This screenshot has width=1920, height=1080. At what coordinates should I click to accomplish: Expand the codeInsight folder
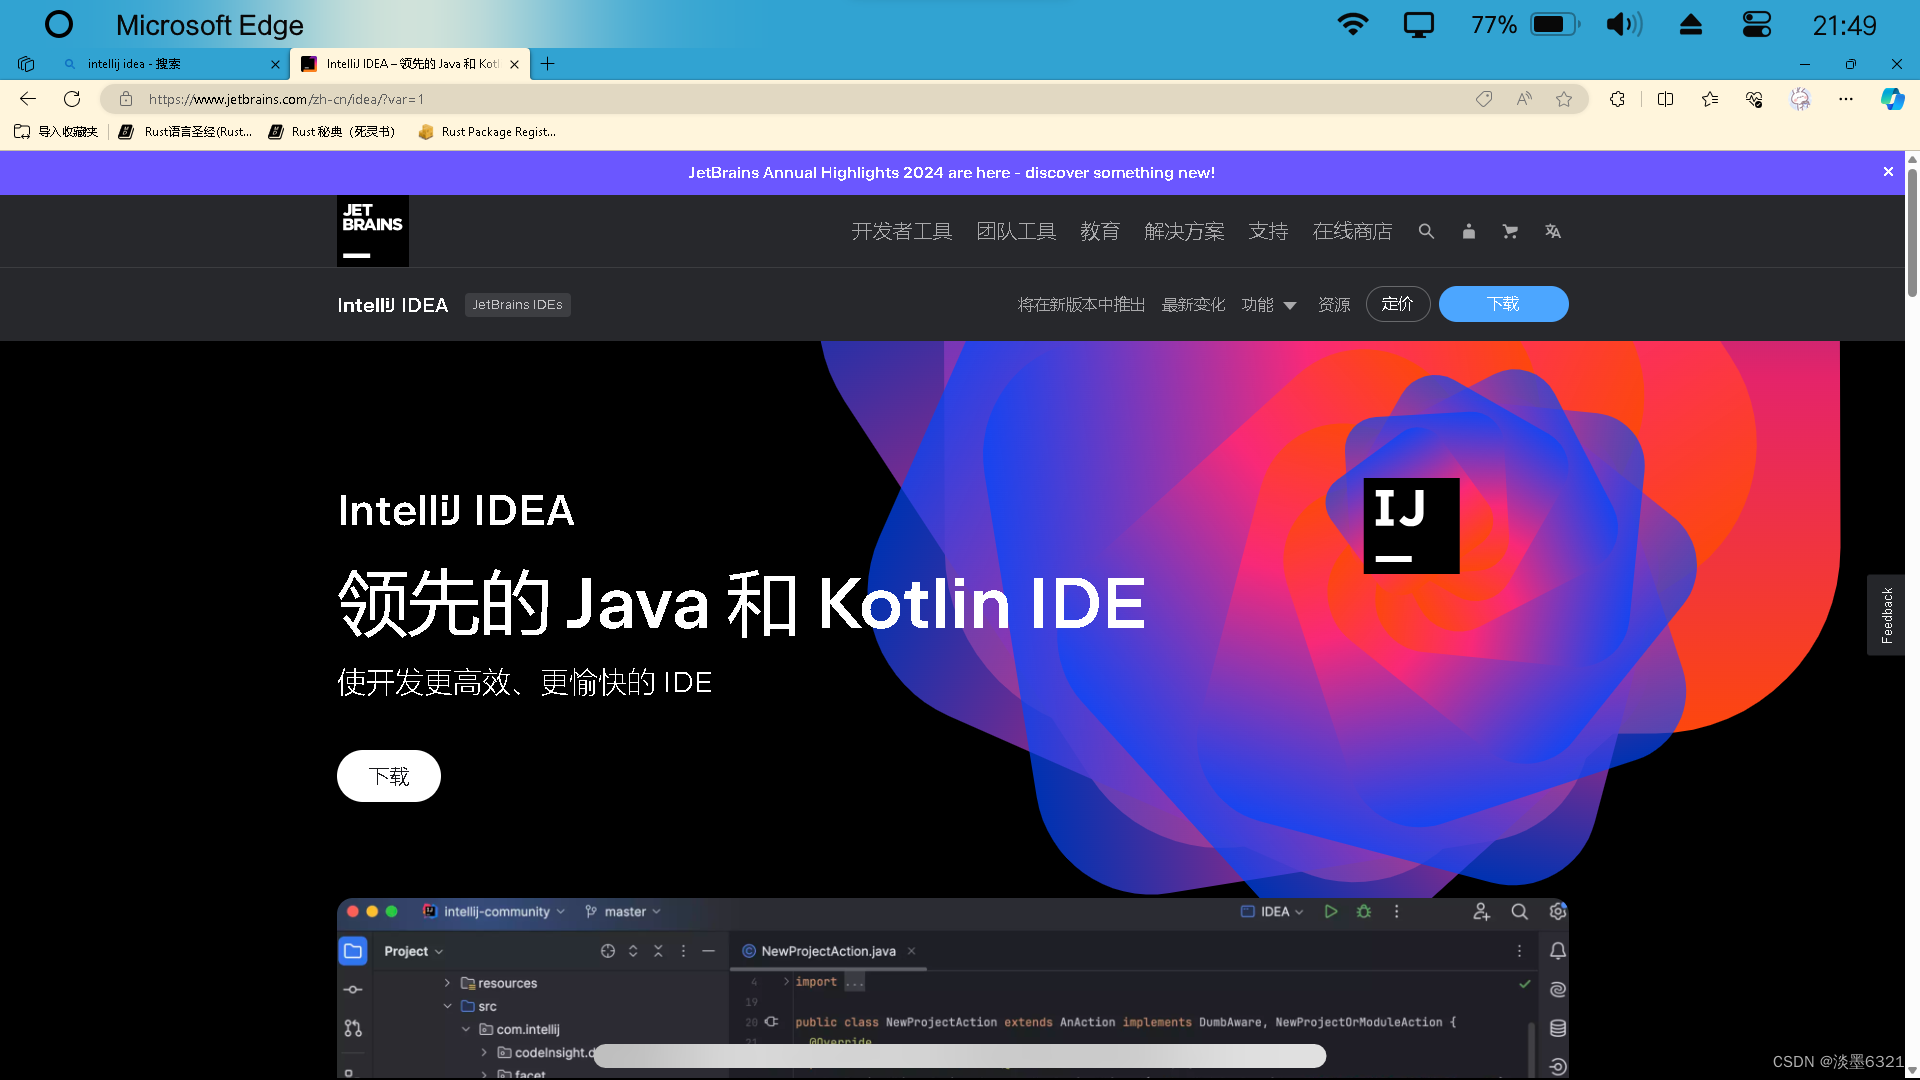coord(484,1052)
